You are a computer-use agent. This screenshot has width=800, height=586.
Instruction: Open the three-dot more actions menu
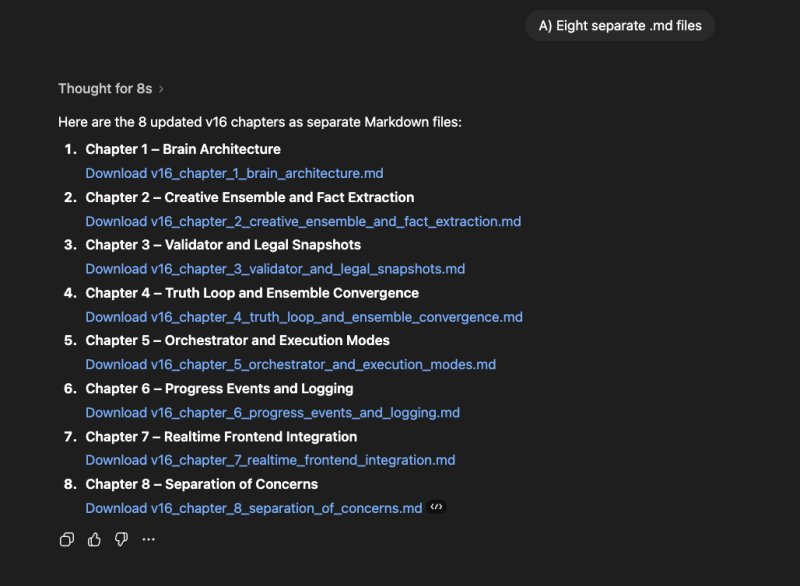(x=149, y=540)
